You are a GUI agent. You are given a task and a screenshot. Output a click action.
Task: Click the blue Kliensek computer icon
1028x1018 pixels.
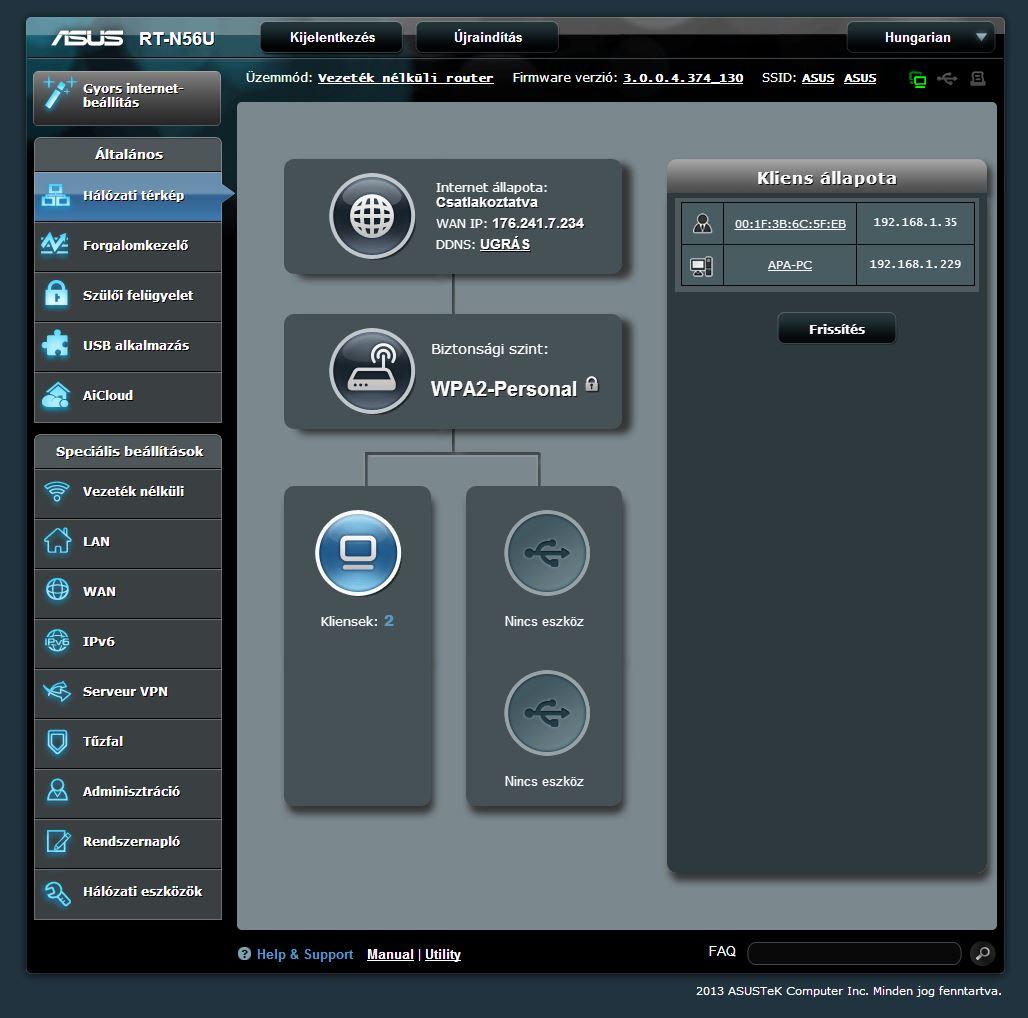(358, 553)
